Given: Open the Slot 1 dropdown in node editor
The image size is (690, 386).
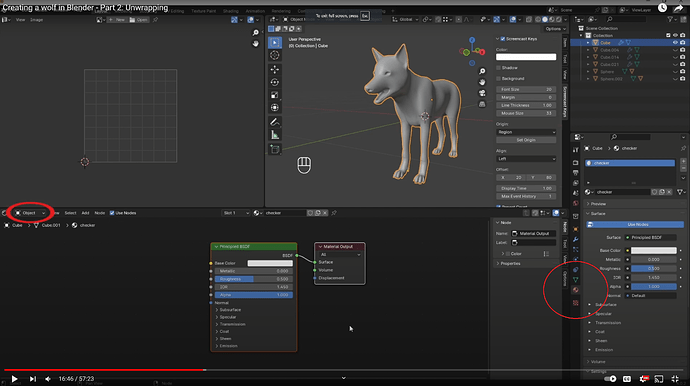Looking at the screenshot, I should tap(235, 213).
